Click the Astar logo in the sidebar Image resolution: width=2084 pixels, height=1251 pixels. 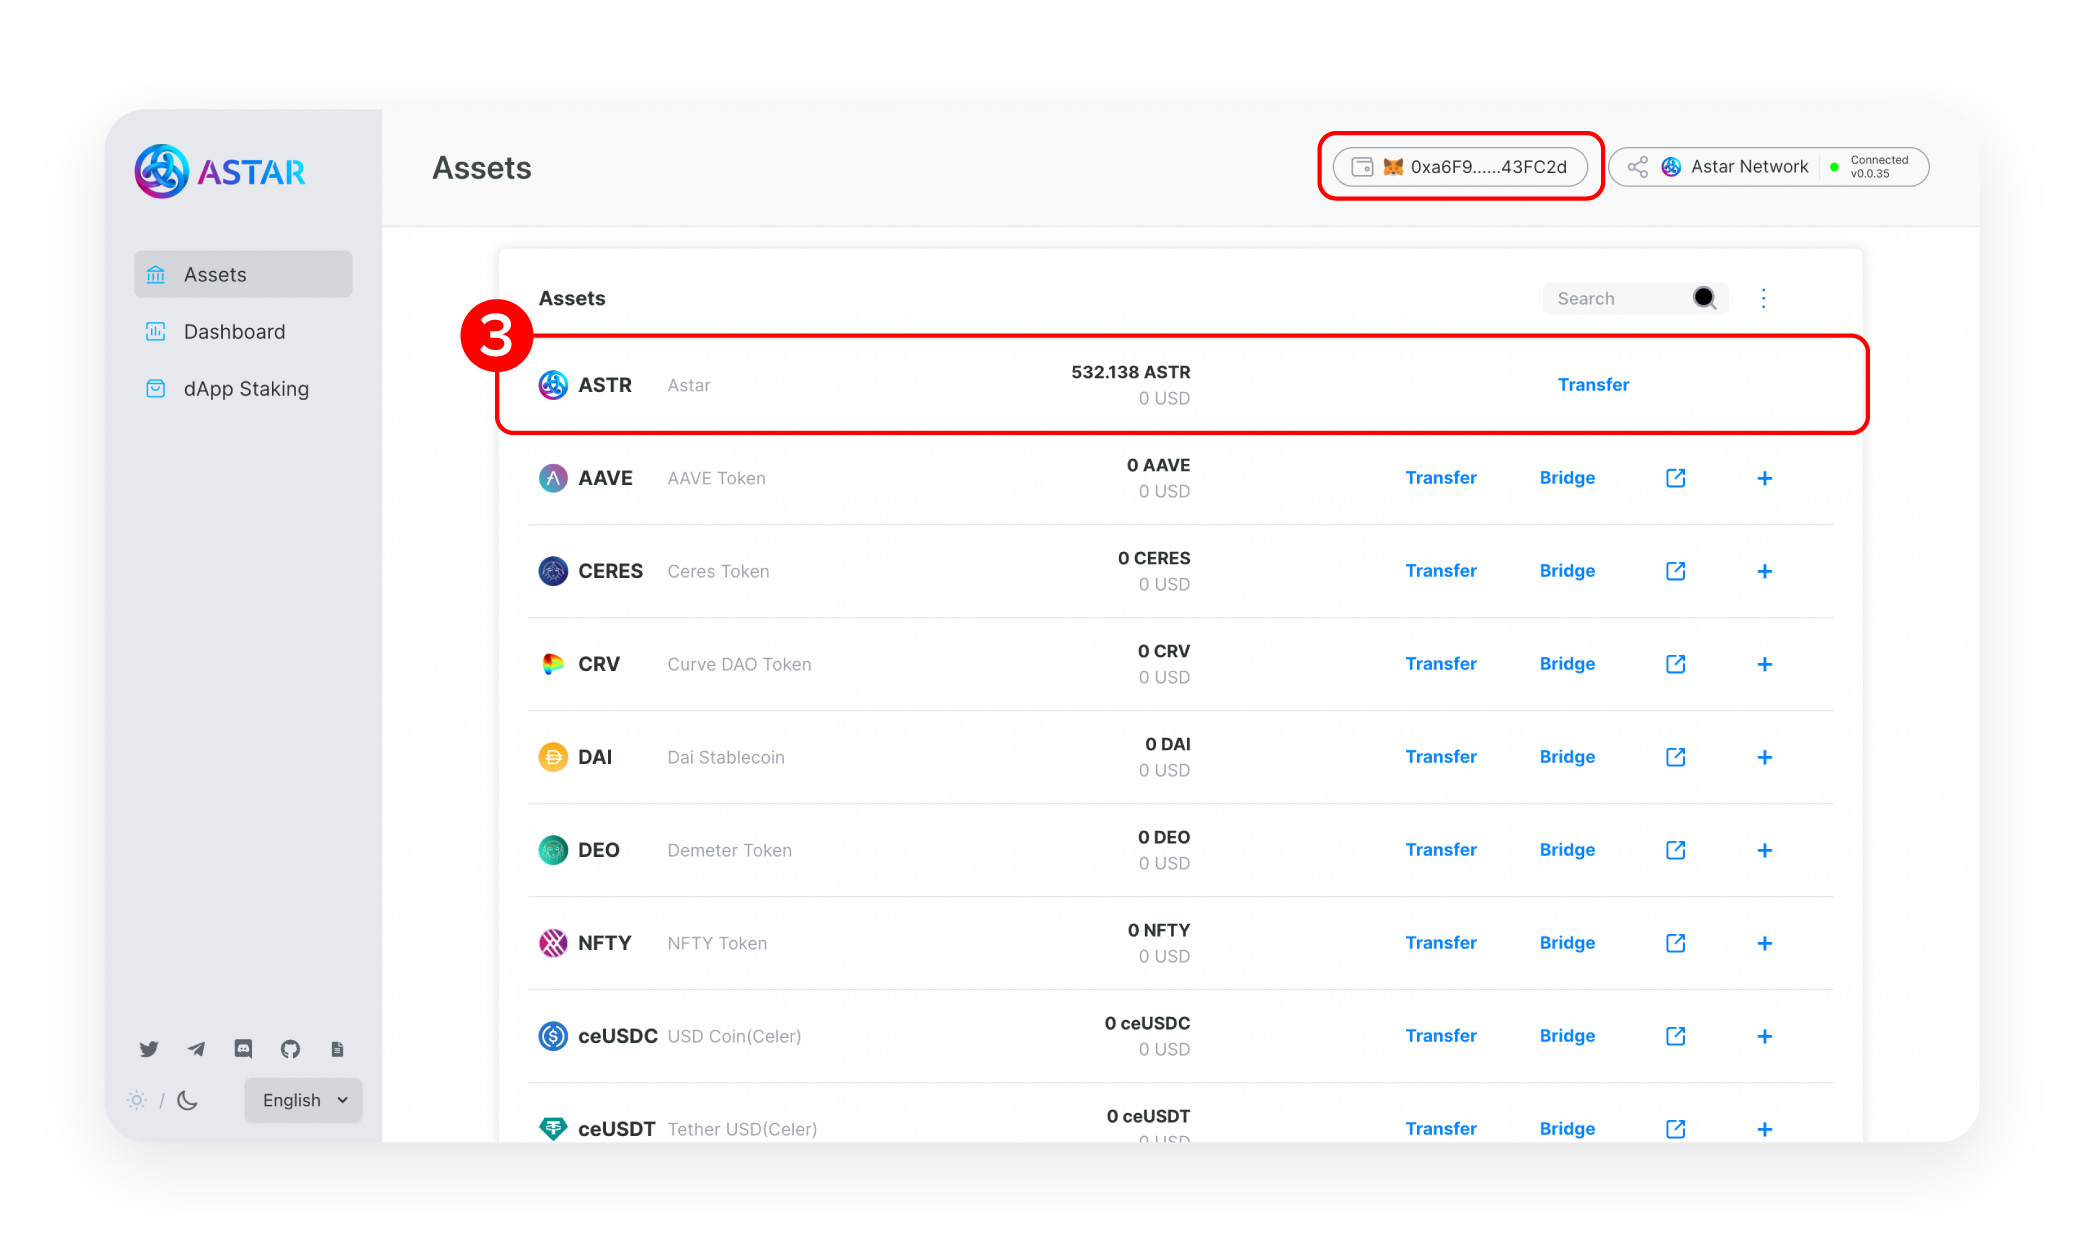pos(220,171)
